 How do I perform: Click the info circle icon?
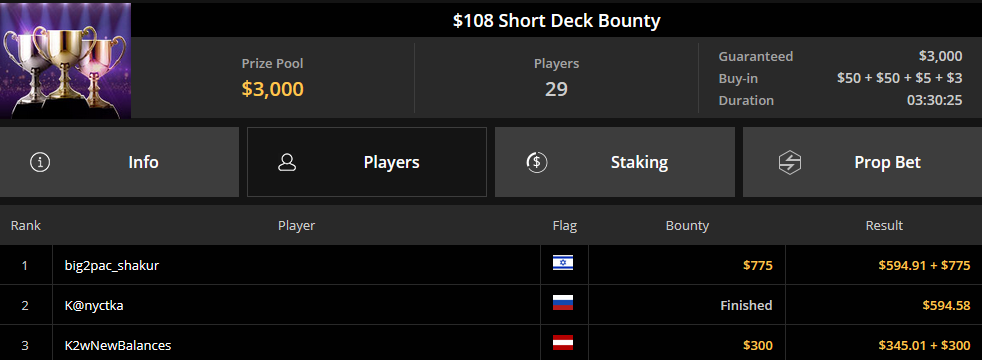coord(40,162)
